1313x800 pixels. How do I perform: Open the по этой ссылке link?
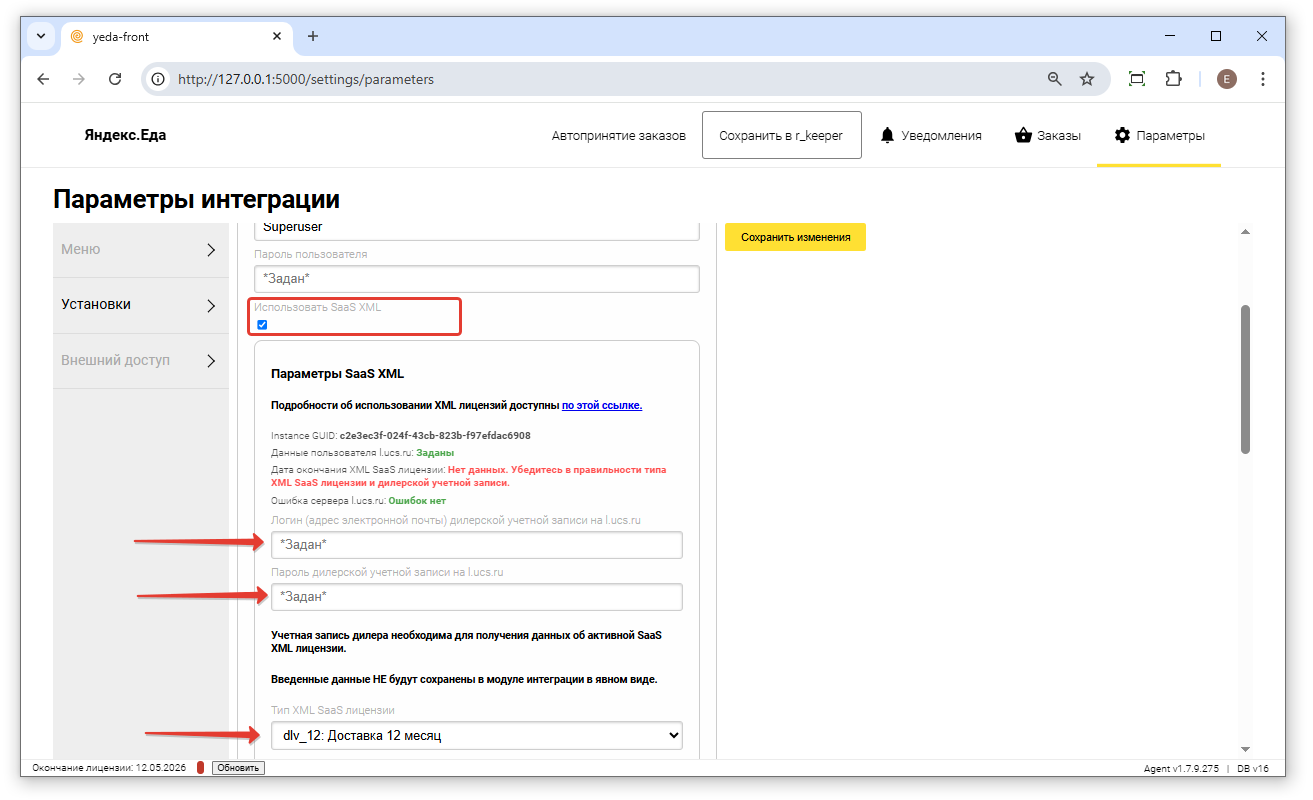click(x=602, y=405)
